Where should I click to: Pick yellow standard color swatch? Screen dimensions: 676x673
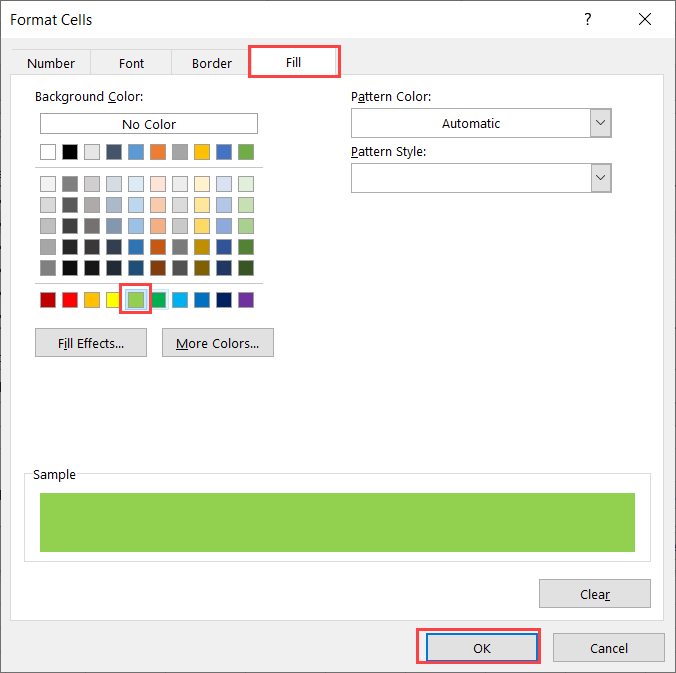113,300
